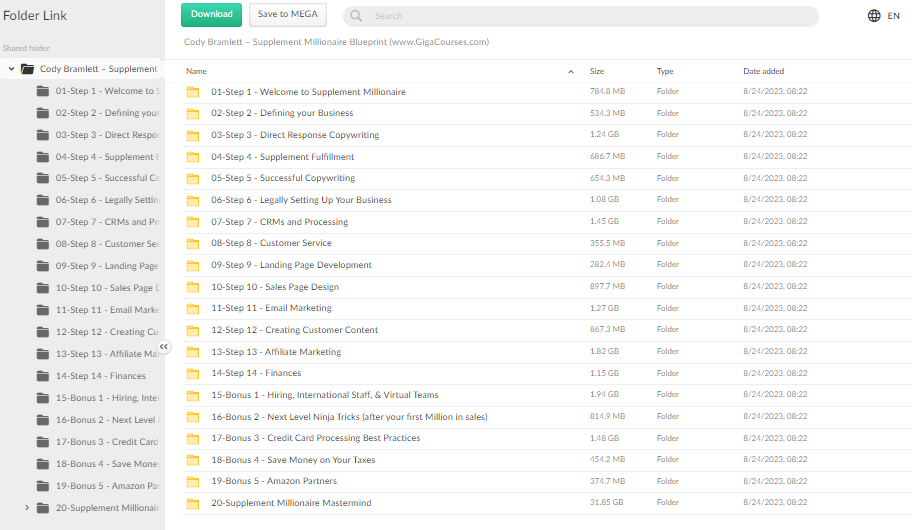912x530 pixels.
Task: Toggle sort order arrow in Name column
Action: [x=571, y=72]
